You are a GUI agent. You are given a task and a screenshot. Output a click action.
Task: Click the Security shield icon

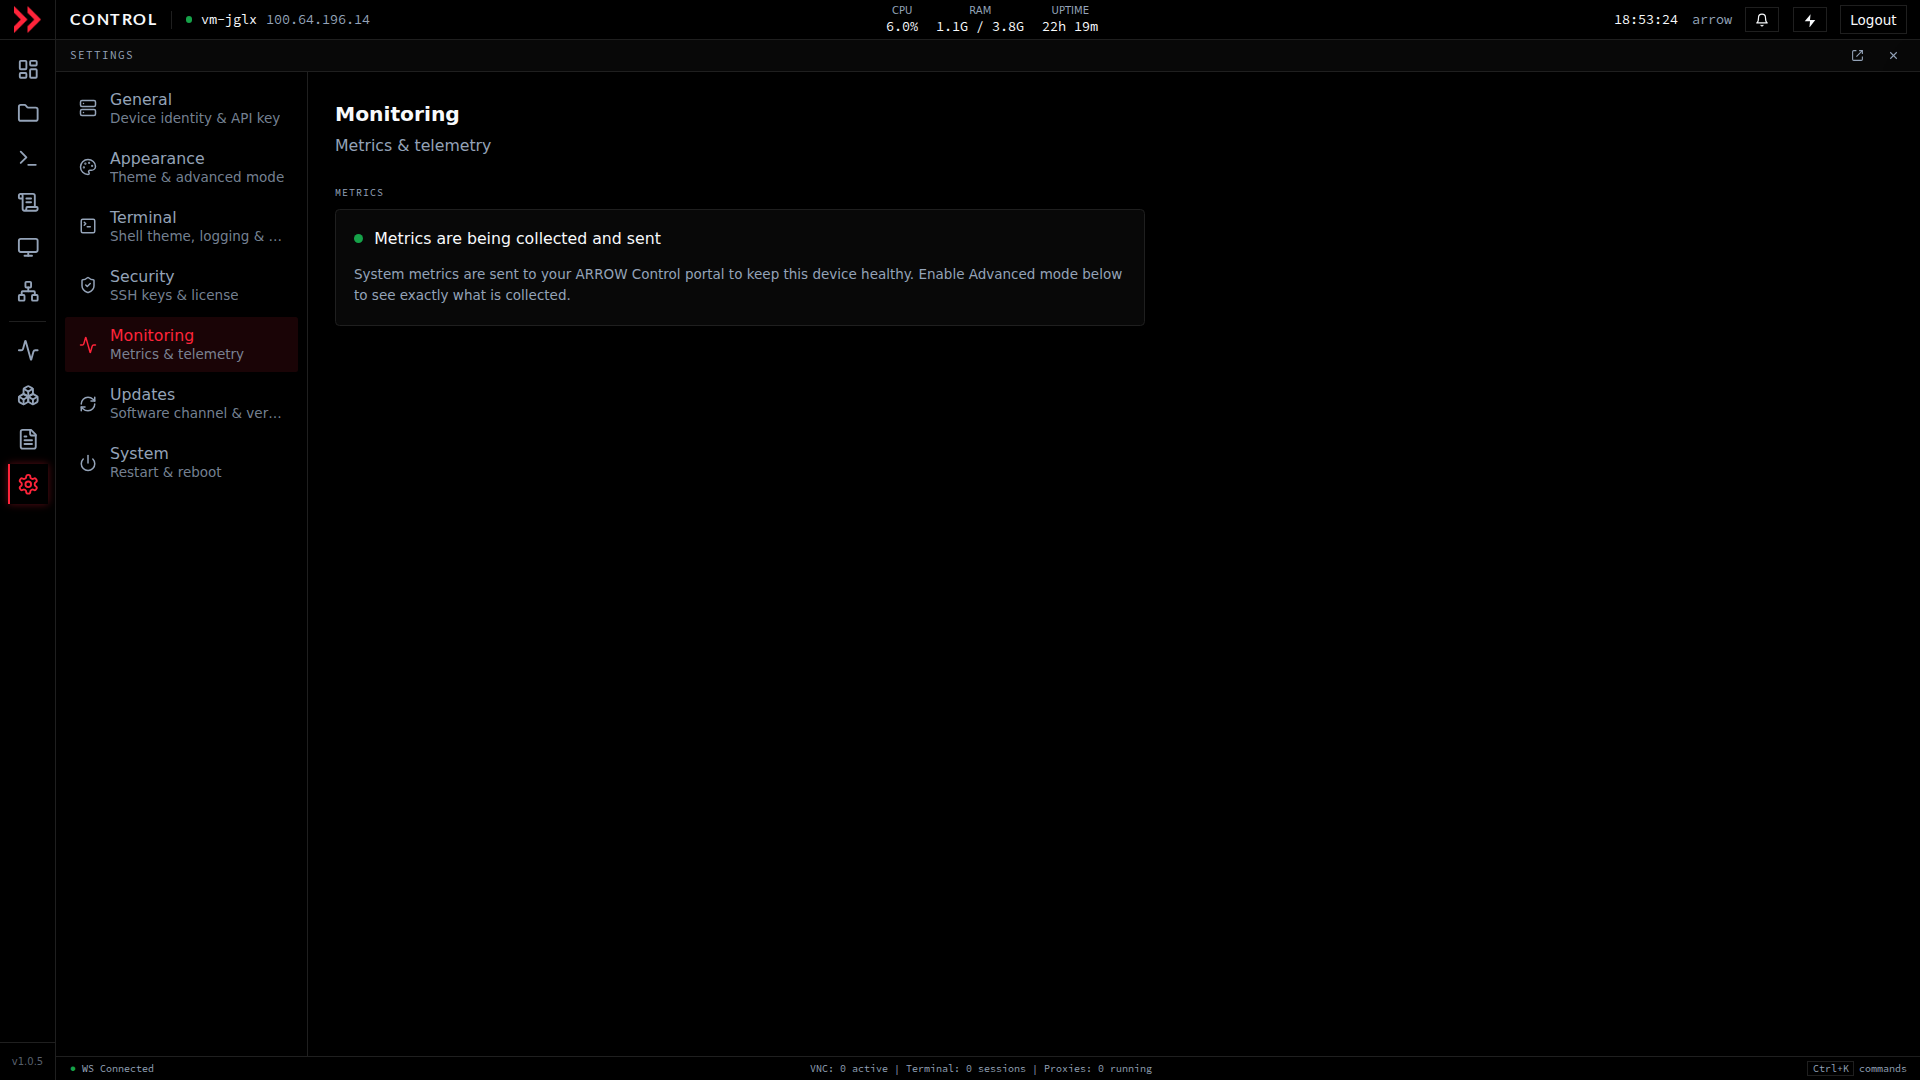pos(88,285)
